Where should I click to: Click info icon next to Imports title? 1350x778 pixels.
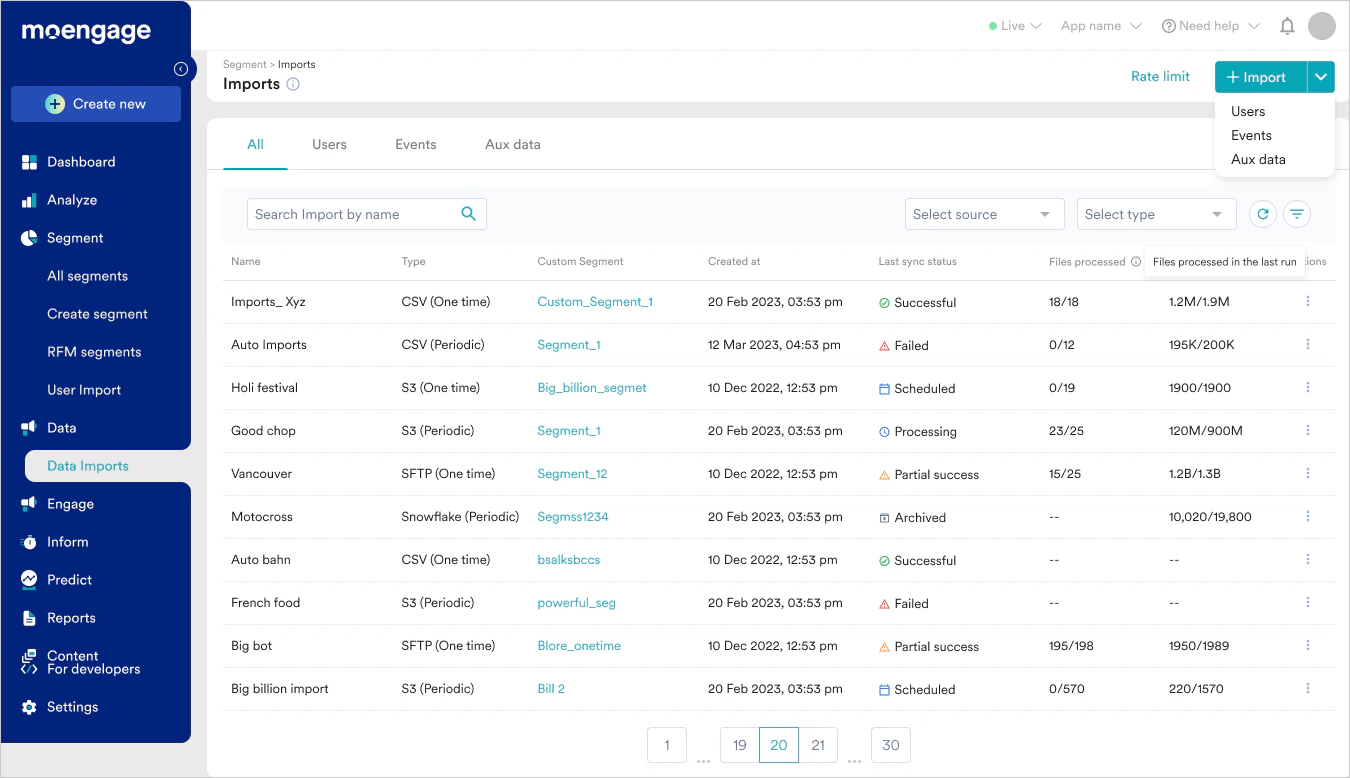pos(293,84)
